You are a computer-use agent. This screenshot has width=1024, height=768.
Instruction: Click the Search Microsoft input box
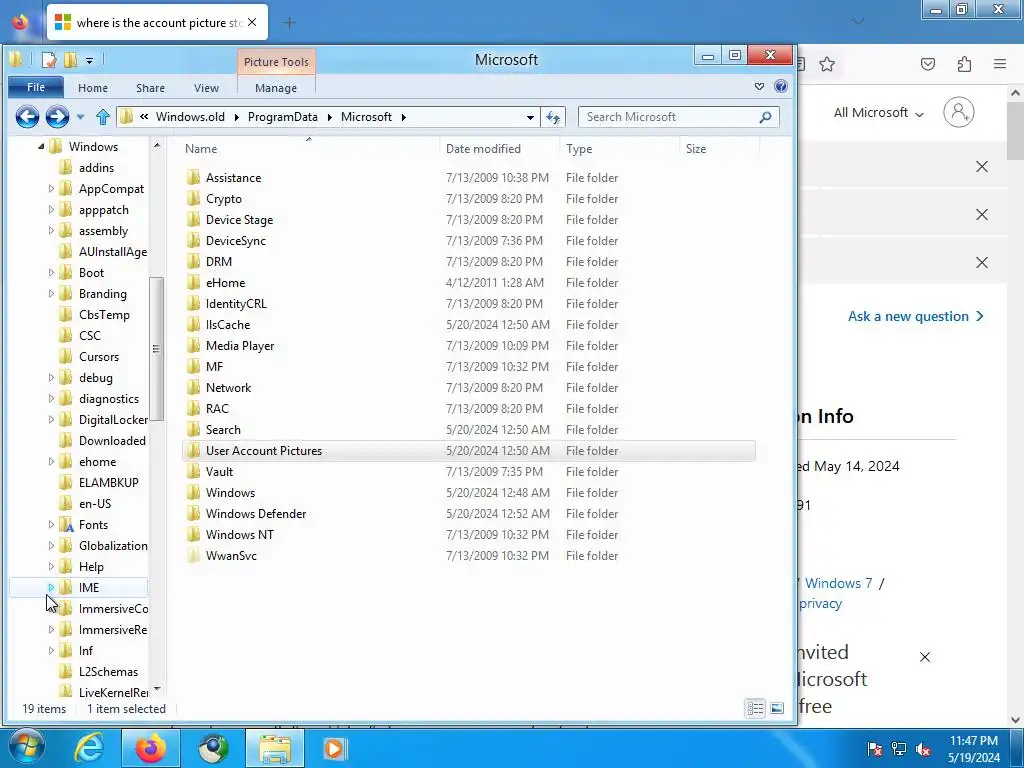[x=669, y=117]
